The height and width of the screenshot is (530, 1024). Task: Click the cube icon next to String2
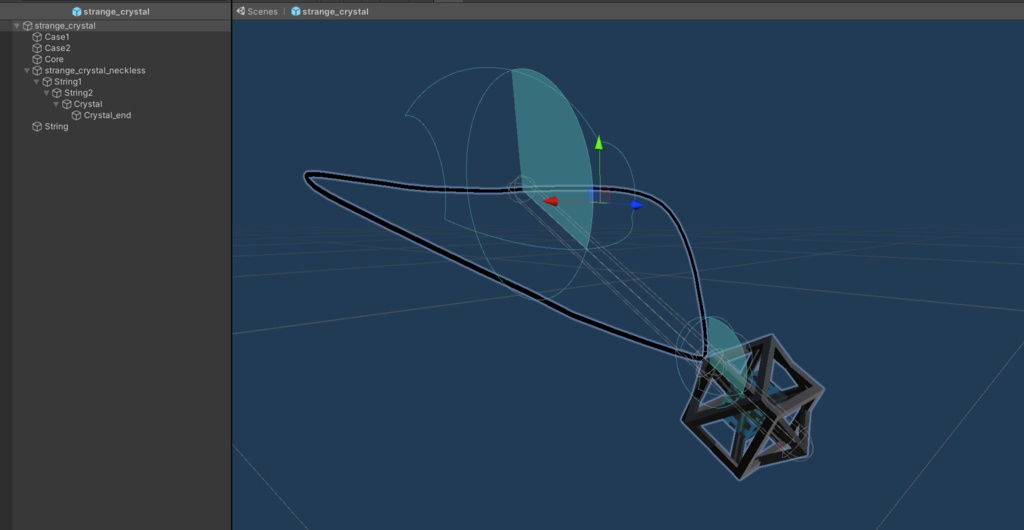[57, 93]
